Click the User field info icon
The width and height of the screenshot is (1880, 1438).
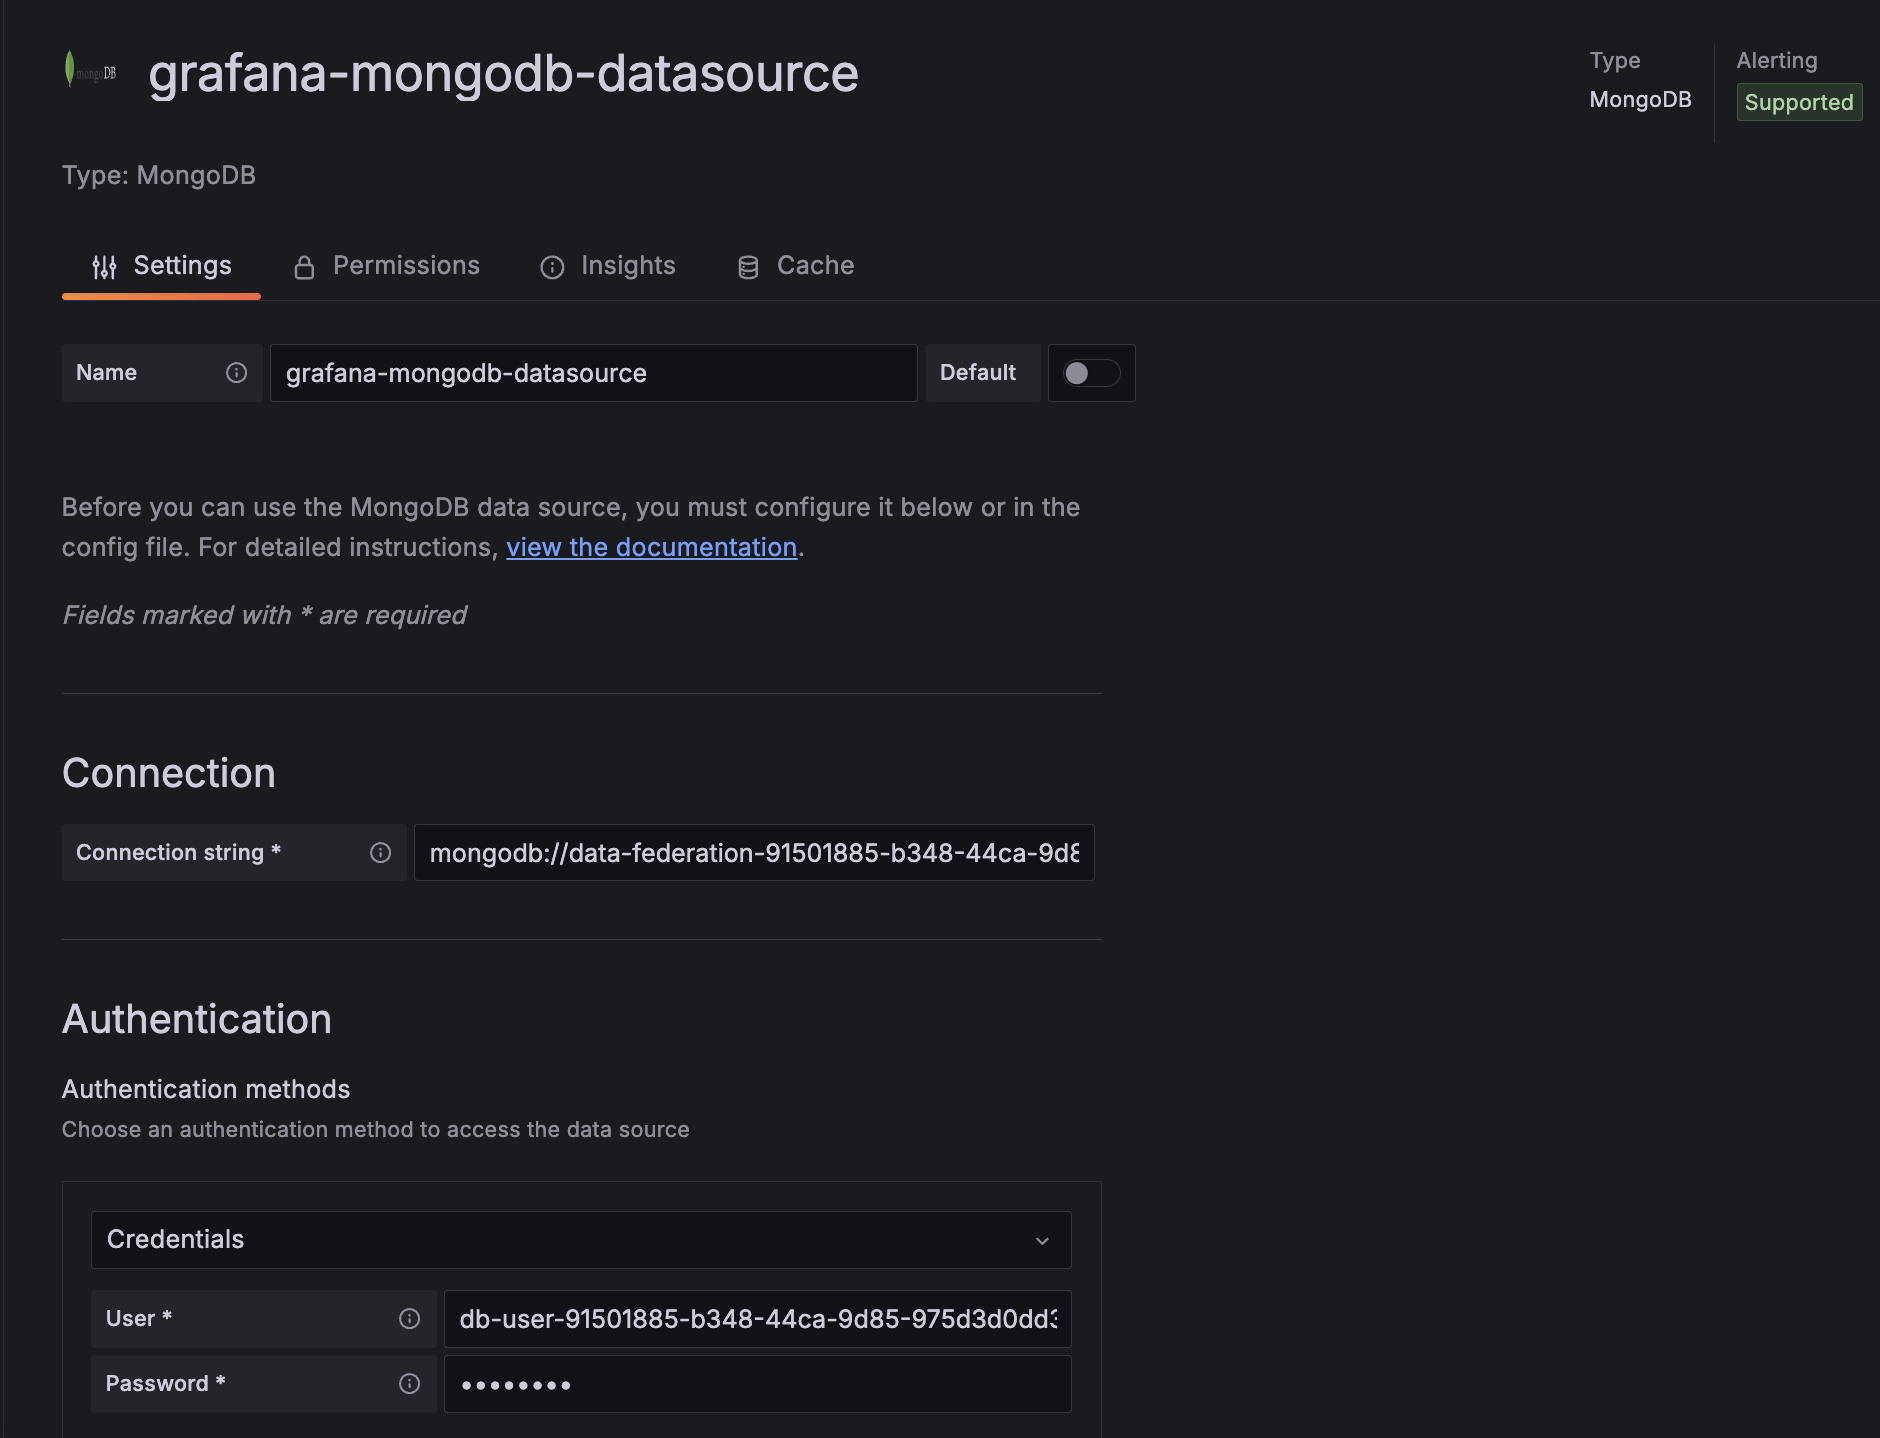pyautogui.click(x=409, y=1319)
